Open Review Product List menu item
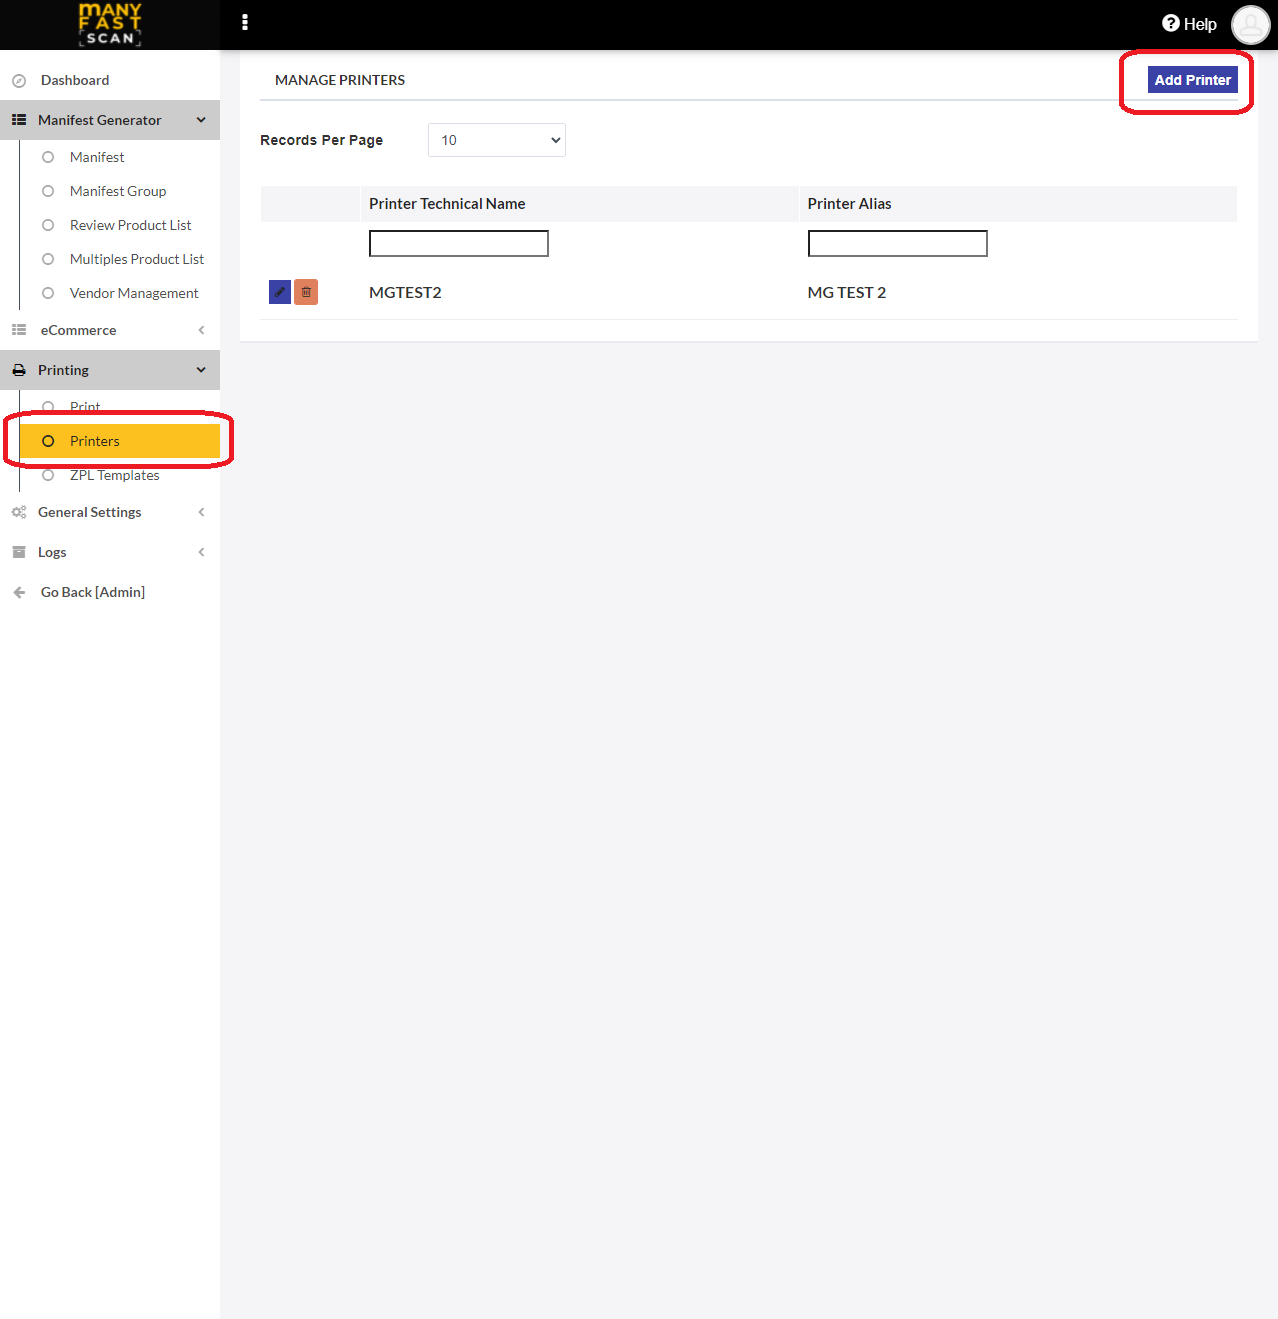 (x=130, y=225)
